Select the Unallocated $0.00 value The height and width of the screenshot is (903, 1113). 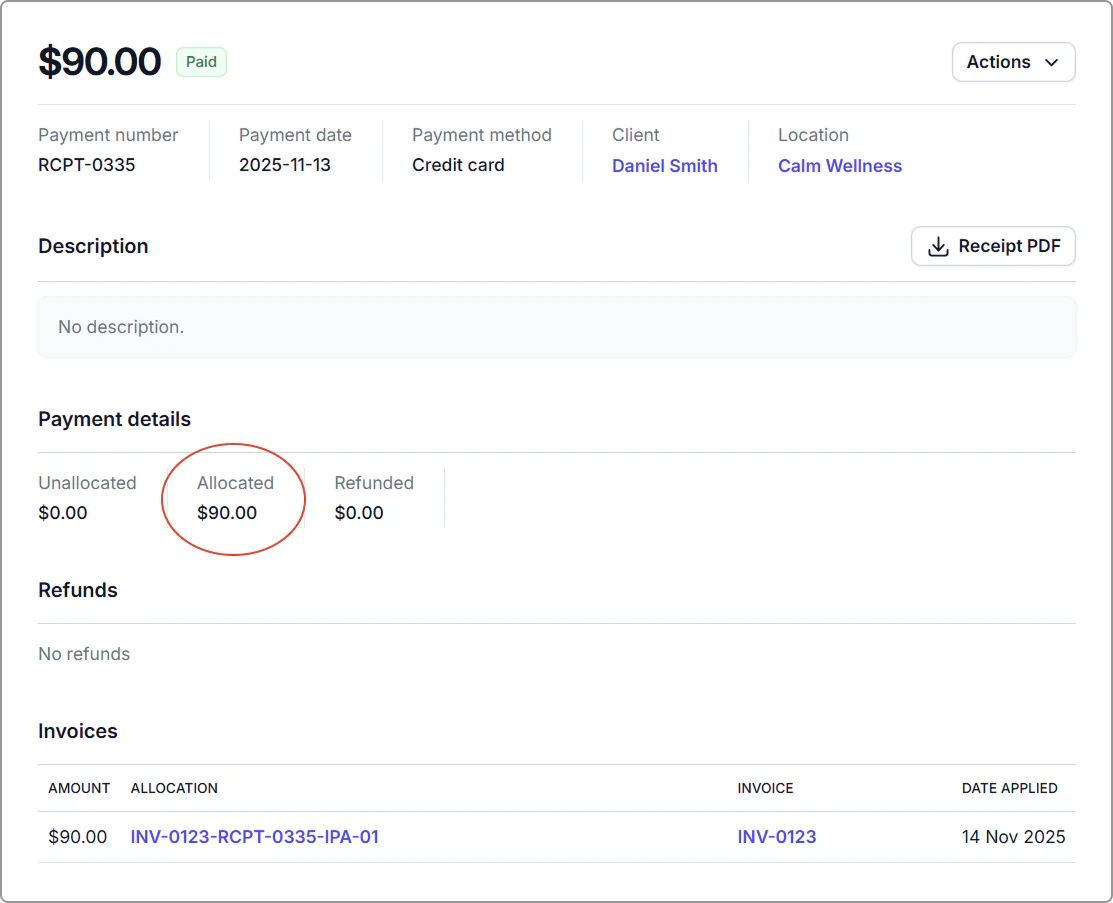tap(62, 513)
